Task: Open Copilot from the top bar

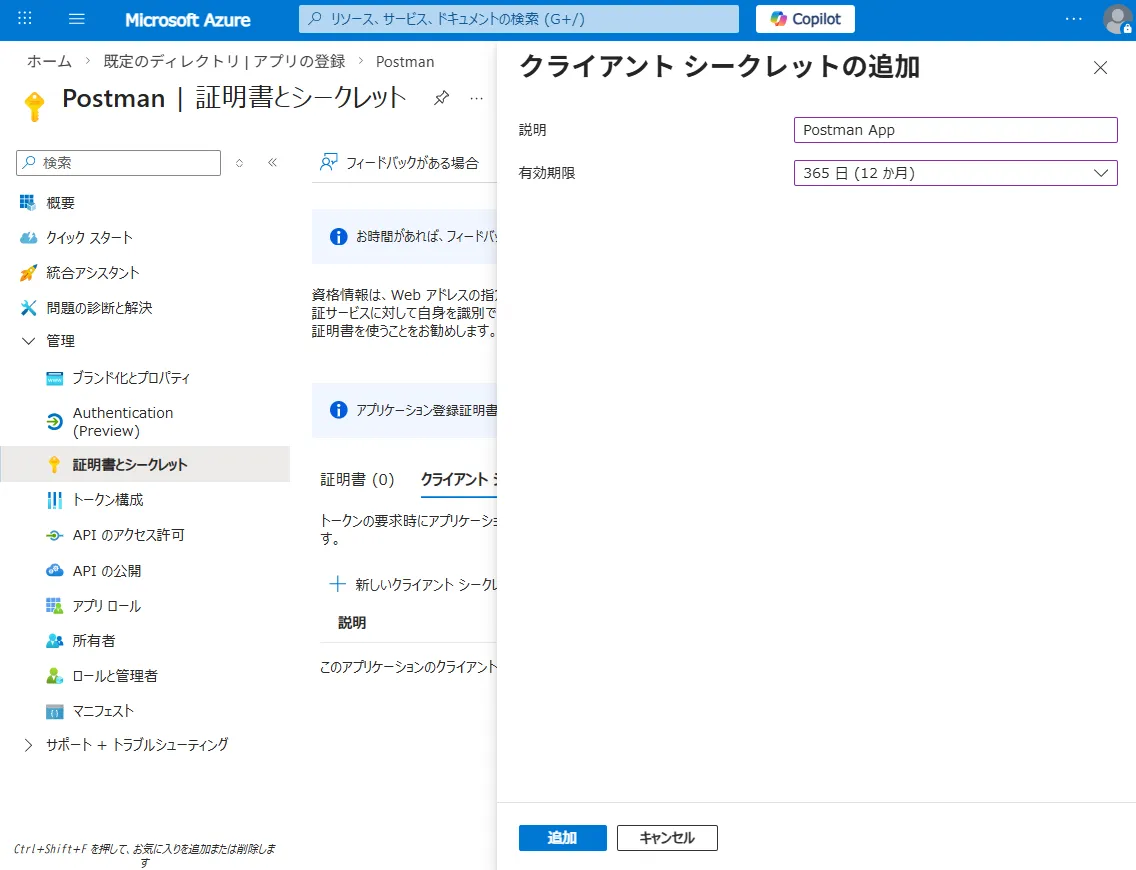Action: 804,18
